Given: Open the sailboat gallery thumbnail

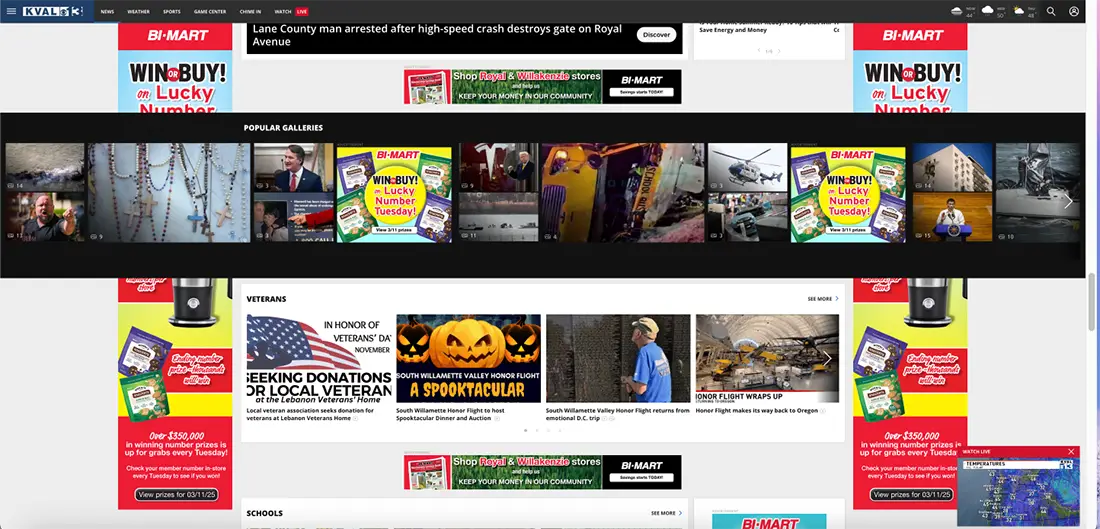Looking at the screenshot, I should click(1038, 193).
